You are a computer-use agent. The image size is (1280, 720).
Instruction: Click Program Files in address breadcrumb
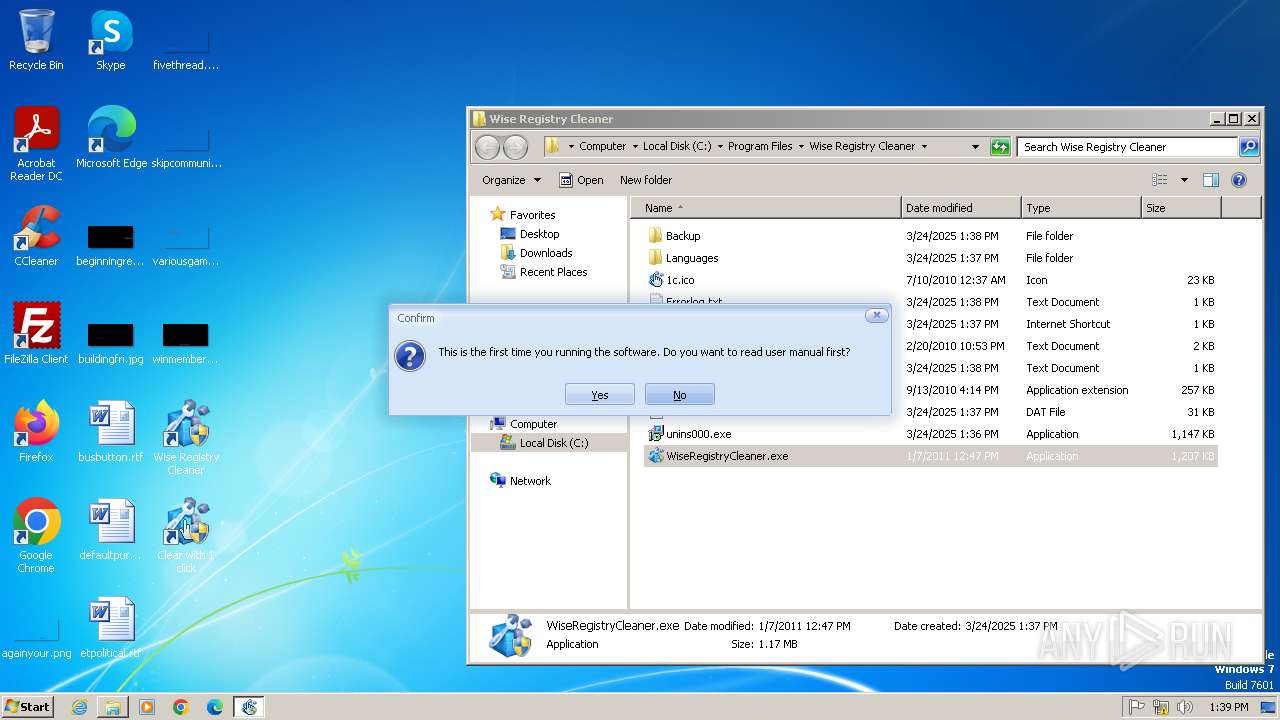pyautogui.click(x=760, y=146)
